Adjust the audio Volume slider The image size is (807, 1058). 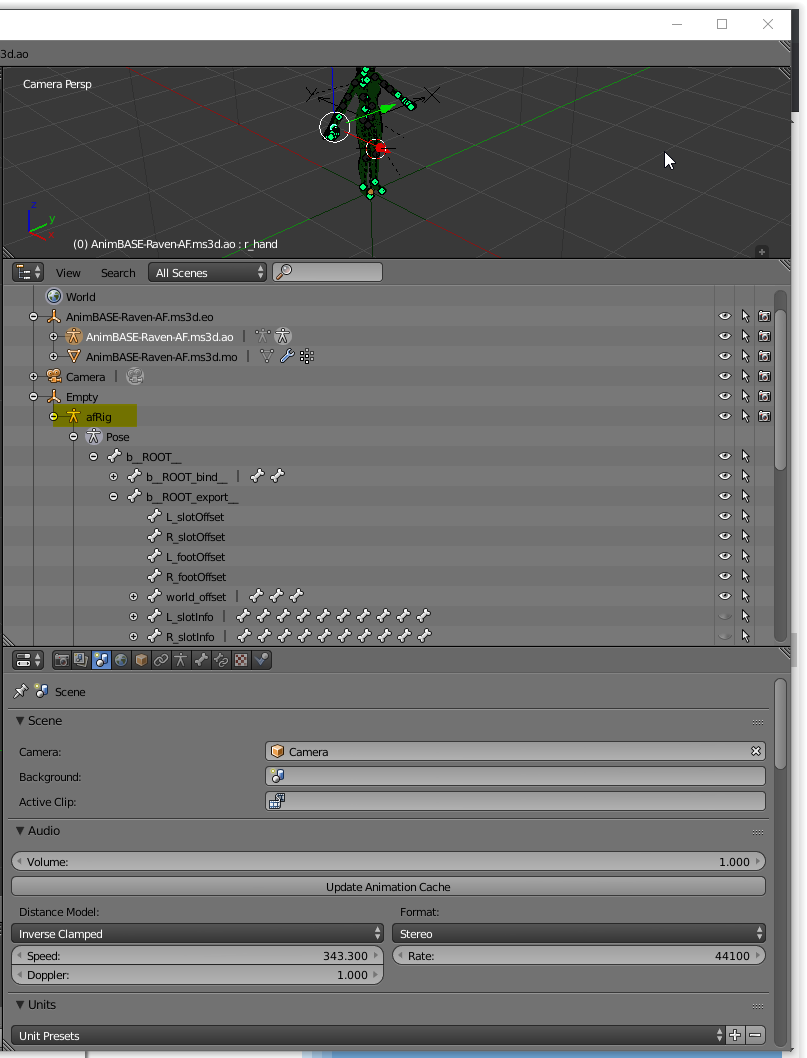pyautogui.click(x=388, y=861)
